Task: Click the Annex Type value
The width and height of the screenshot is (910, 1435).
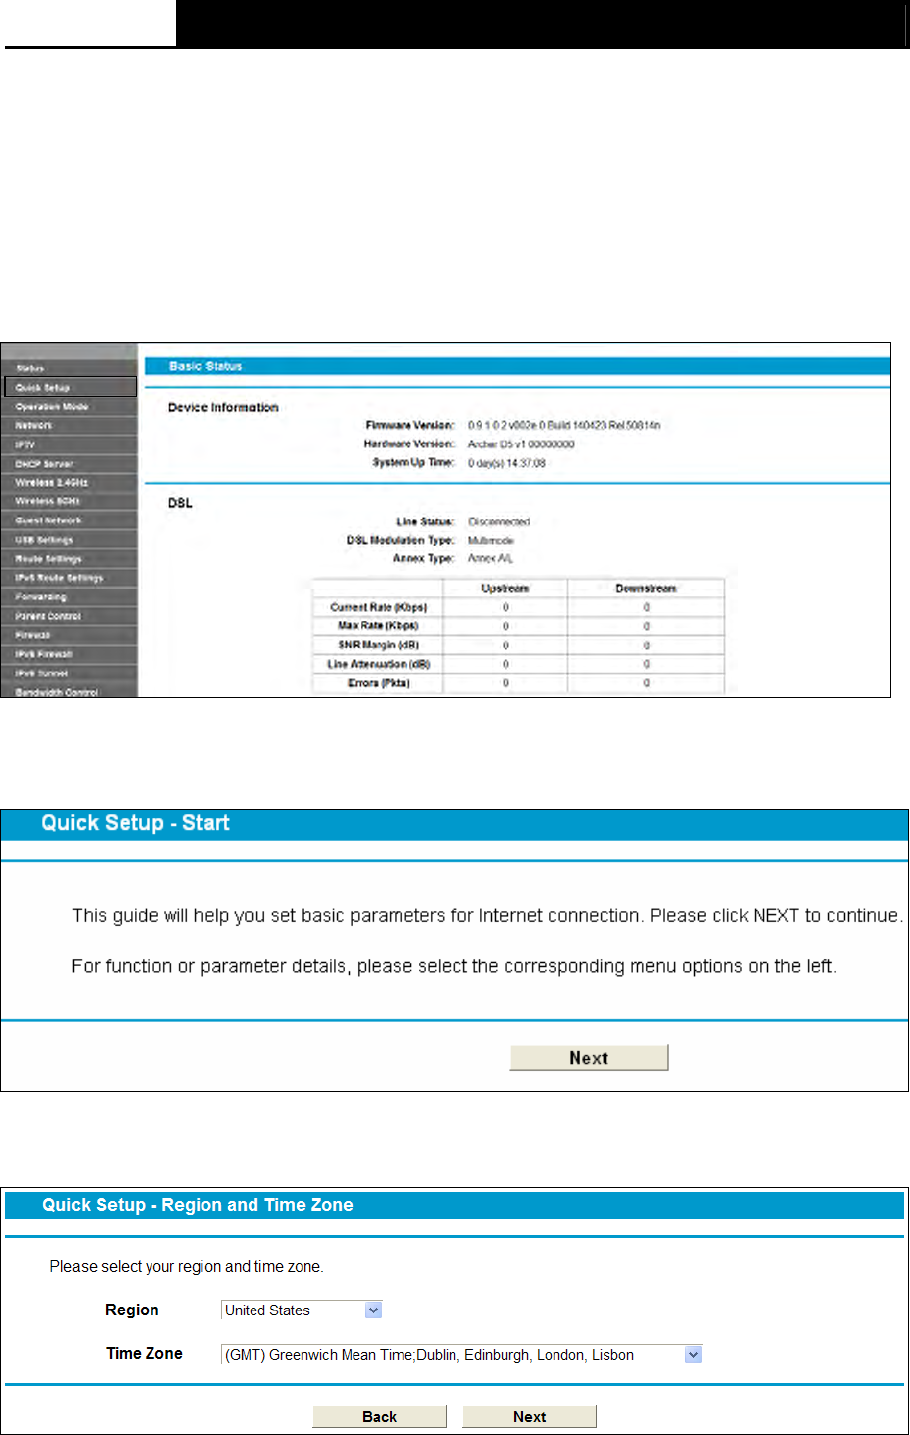Action: click(490, 559)
